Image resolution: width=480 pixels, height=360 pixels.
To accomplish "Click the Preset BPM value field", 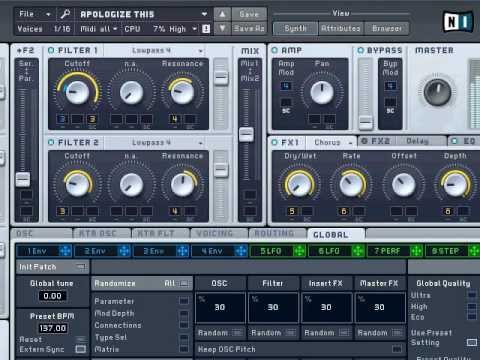I will 53,328.
